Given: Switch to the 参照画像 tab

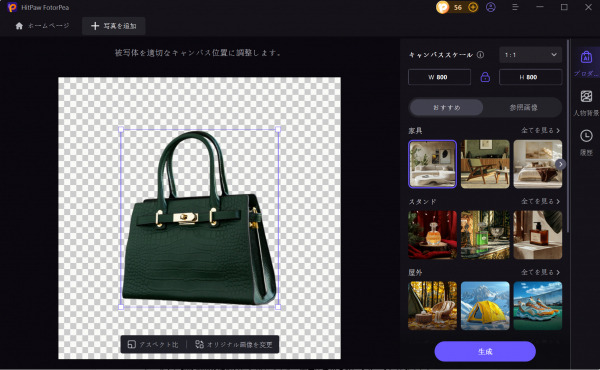Looking at the screenshot, I should point(523,108).
